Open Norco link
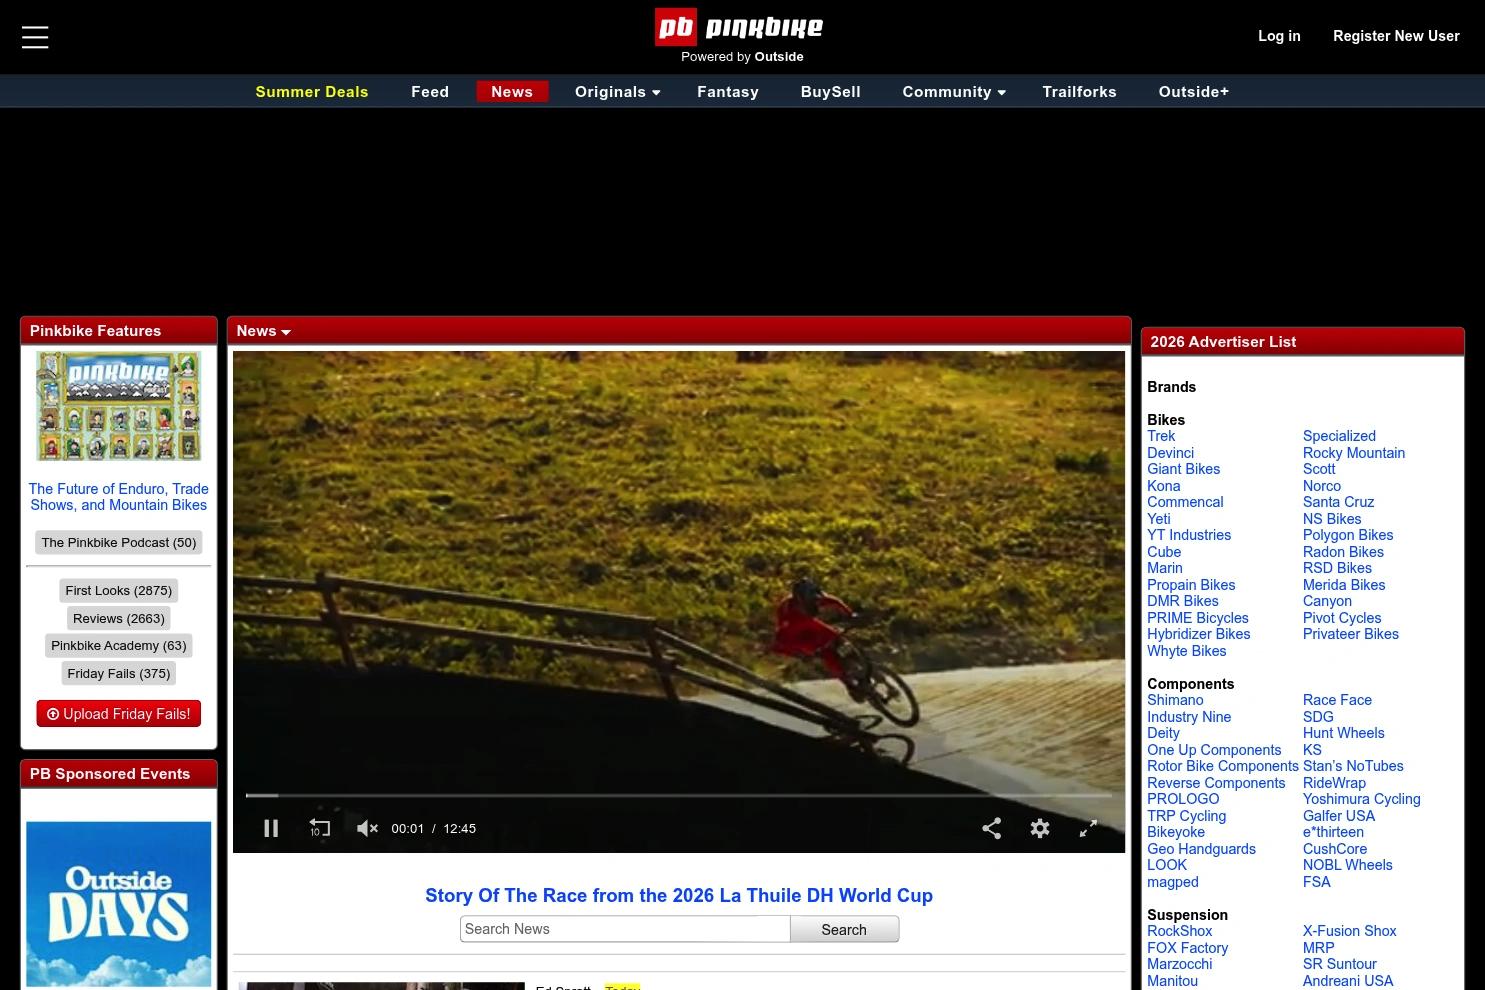The height and width of the screenshot is (990, 1485). coord(1322,486)
